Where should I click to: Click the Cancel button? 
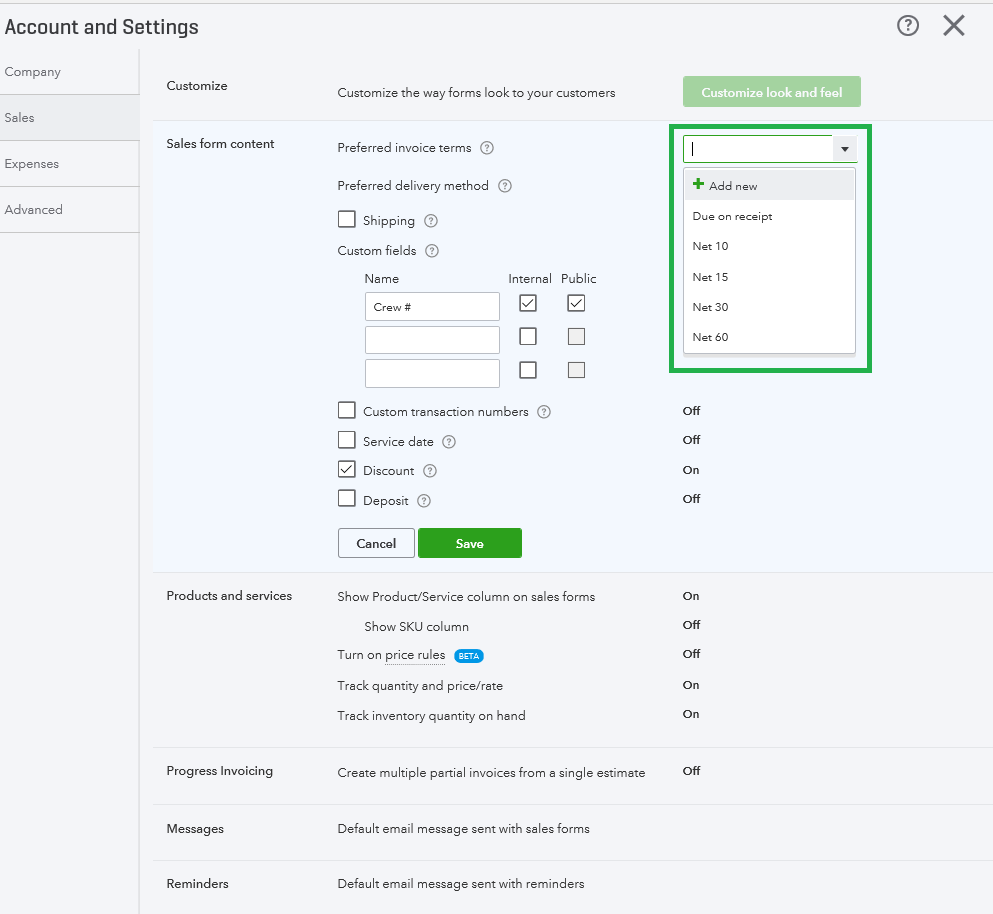tap(376, 543)
